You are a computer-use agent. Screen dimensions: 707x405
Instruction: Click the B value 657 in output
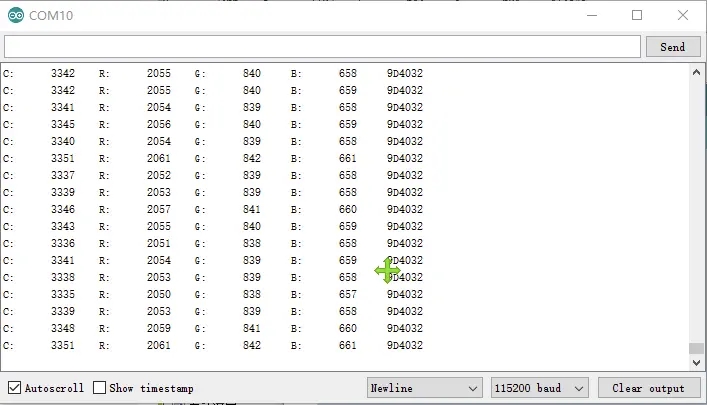click(x=347, y=294)
